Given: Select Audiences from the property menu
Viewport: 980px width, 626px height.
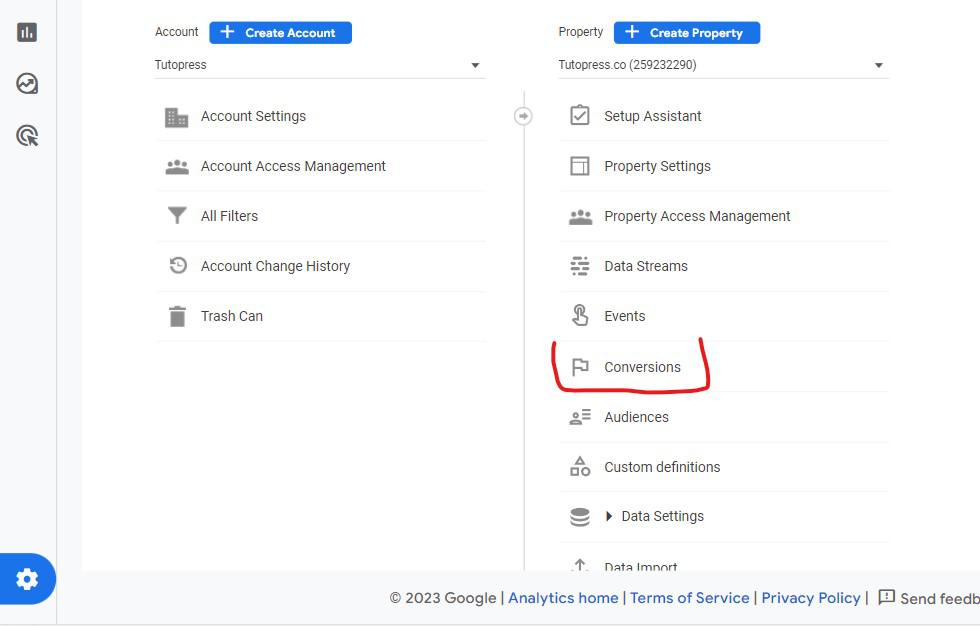Looking at the screenshot, I should tap(637, 417).
